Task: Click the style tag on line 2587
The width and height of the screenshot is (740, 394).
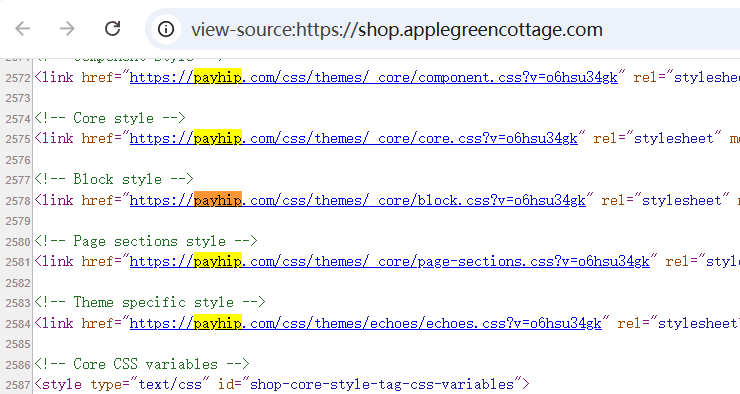Action: tap(282, 385)
